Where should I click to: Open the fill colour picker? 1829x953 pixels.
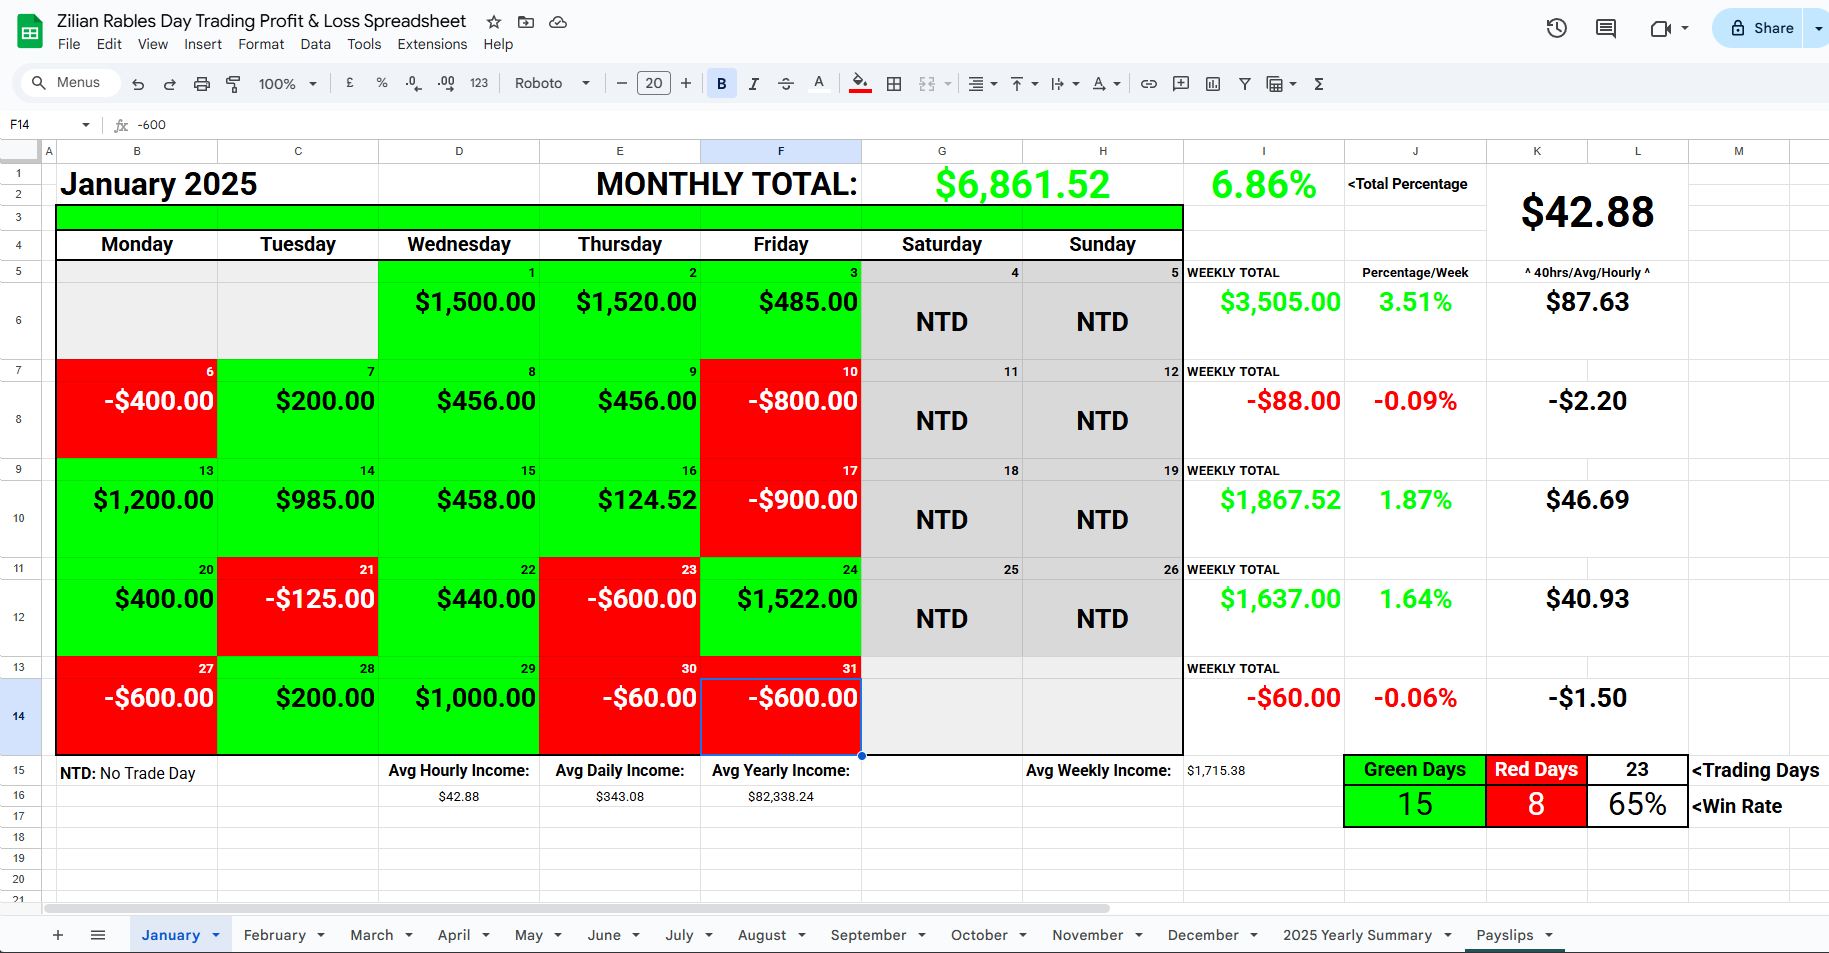pyautogui.click(x=859, y=84)
